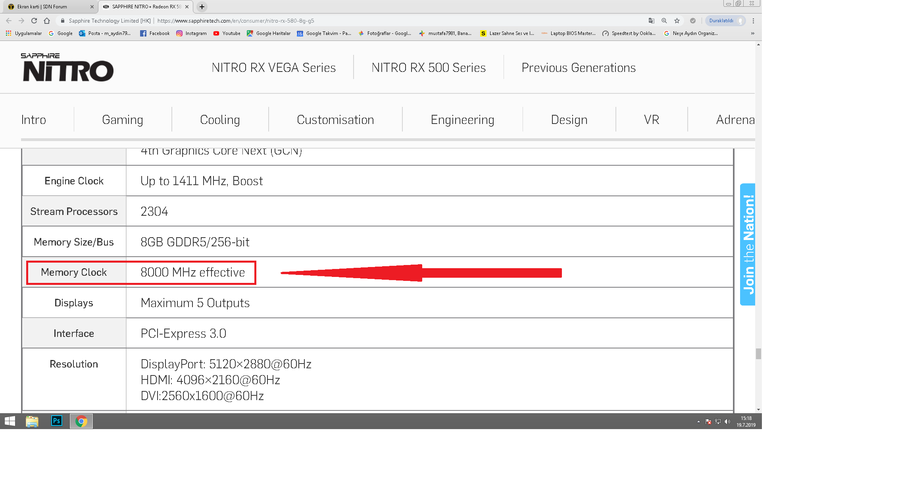The image size is (900, 503).
Task: Open File Explorer from the taskbar
Action: 32,421
